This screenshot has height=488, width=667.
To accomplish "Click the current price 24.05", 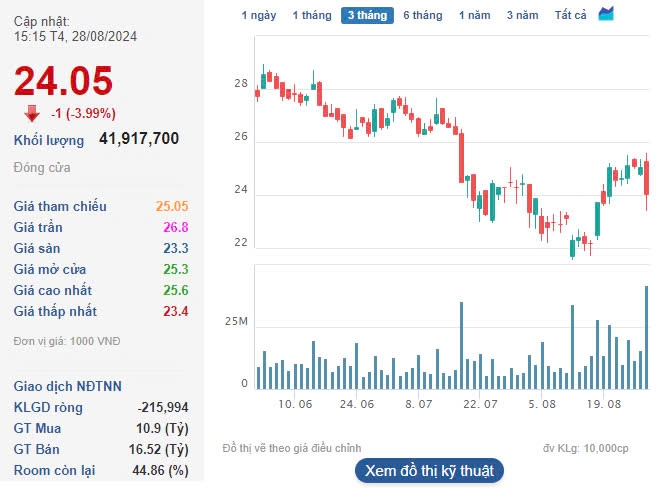I will click(63, 80).
